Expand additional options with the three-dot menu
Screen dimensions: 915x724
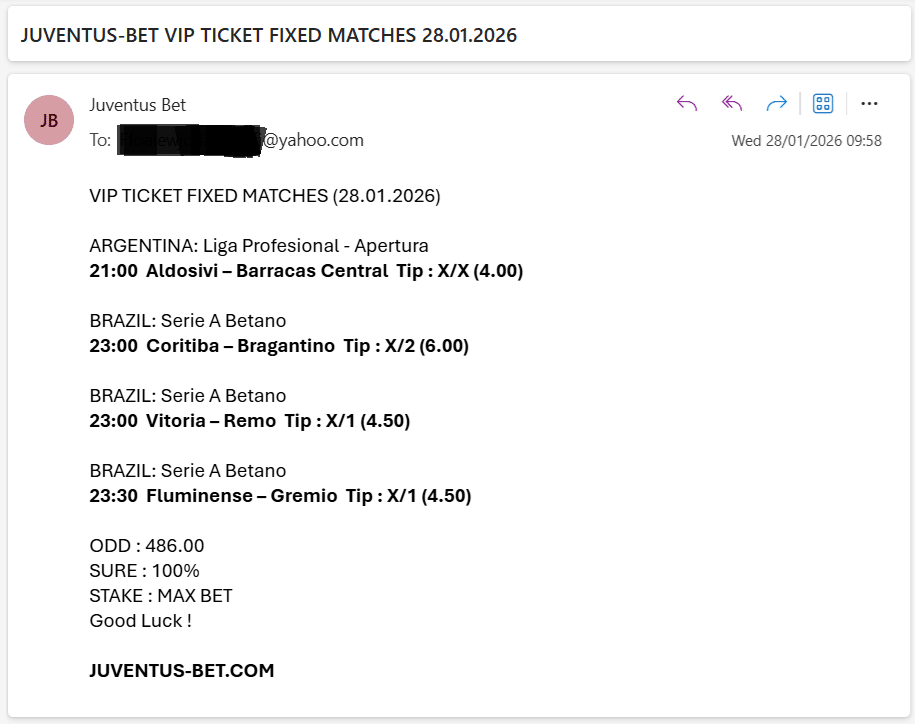pyautogui.click(x=869, y=103)
